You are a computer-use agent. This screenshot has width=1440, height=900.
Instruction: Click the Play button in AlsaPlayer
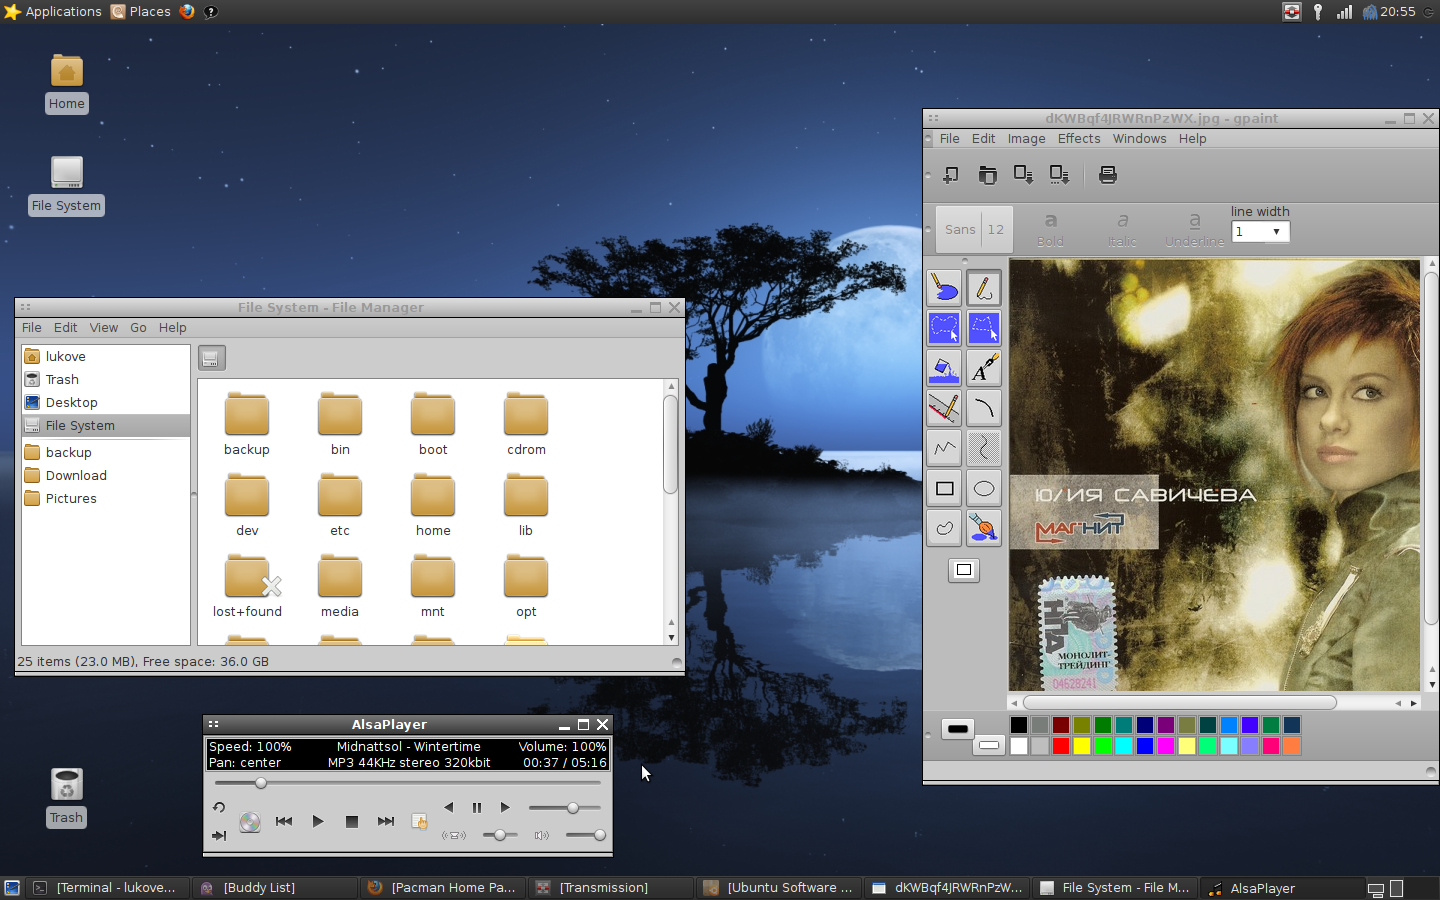318,821
